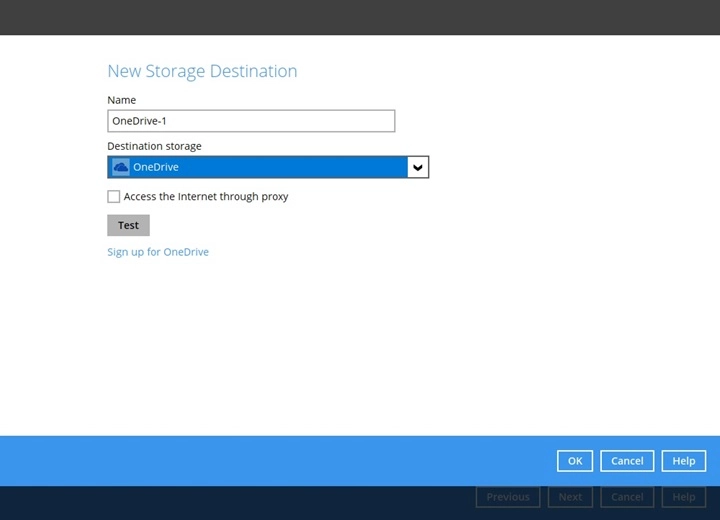720x520 pixels.
Task: Click the dimmed Help button in the dark footer
Action: [684, 497]
